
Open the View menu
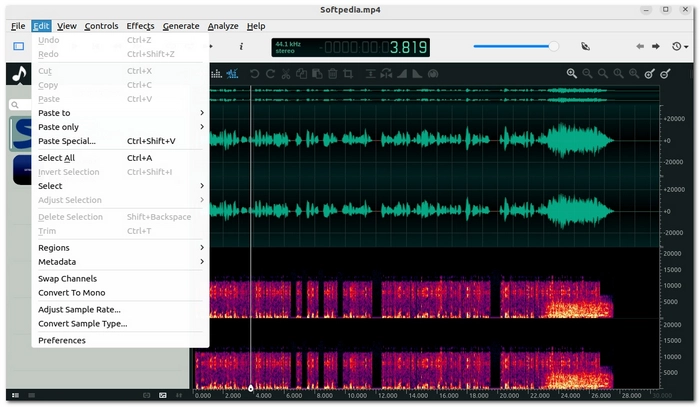67,26
